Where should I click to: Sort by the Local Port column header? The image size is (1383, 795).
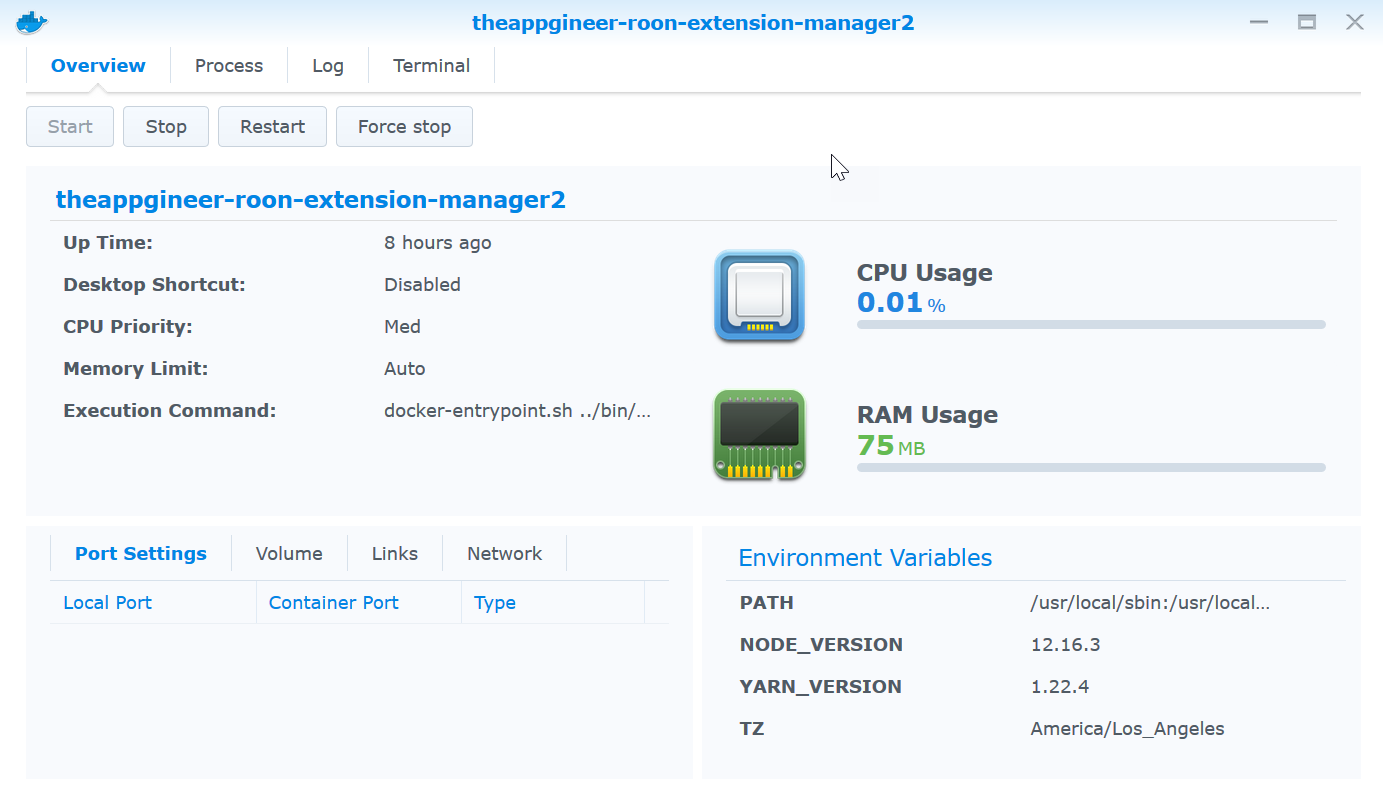(x=108, y=603)
